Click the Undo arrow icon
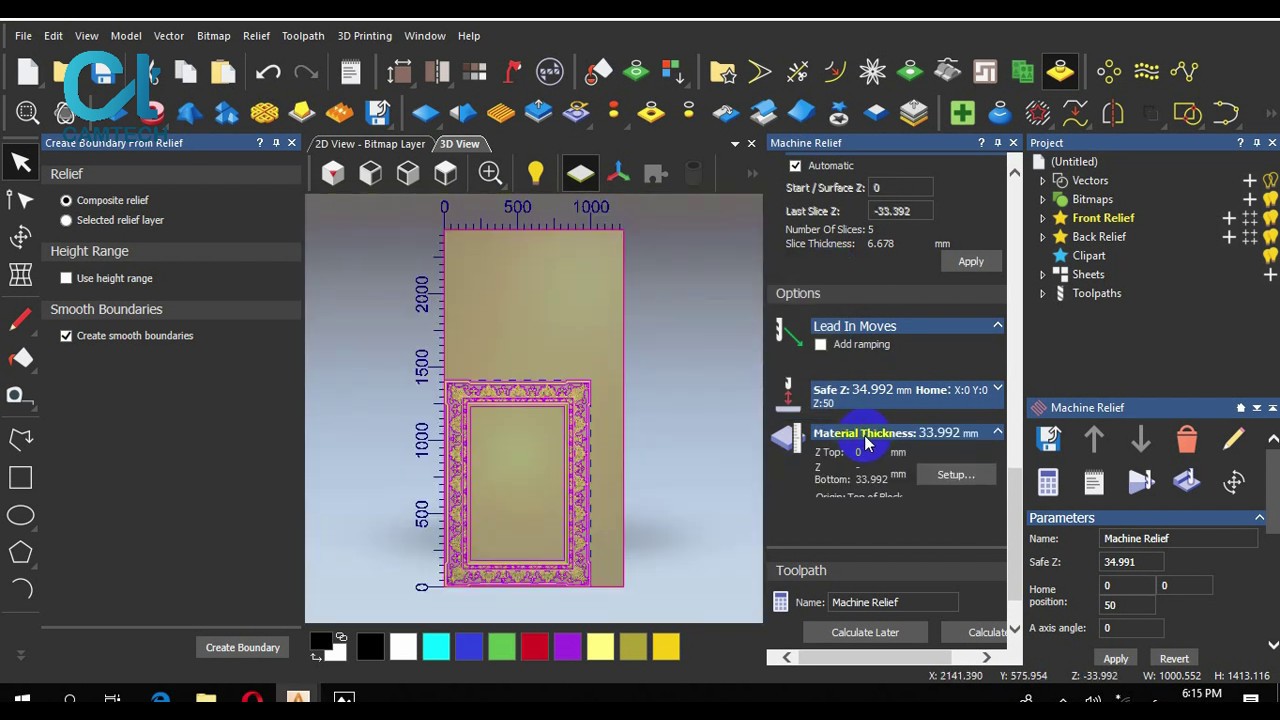 click(268, 71)
